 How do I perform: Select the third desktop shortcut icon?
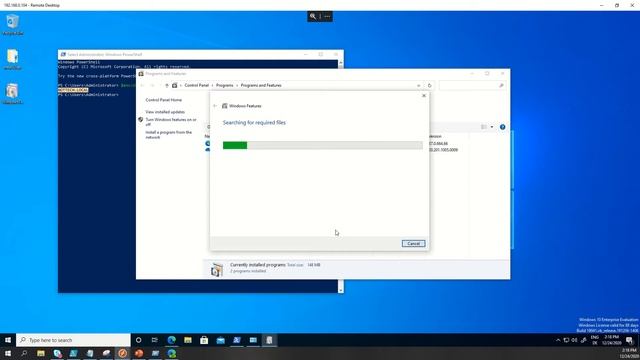[13, 93]
